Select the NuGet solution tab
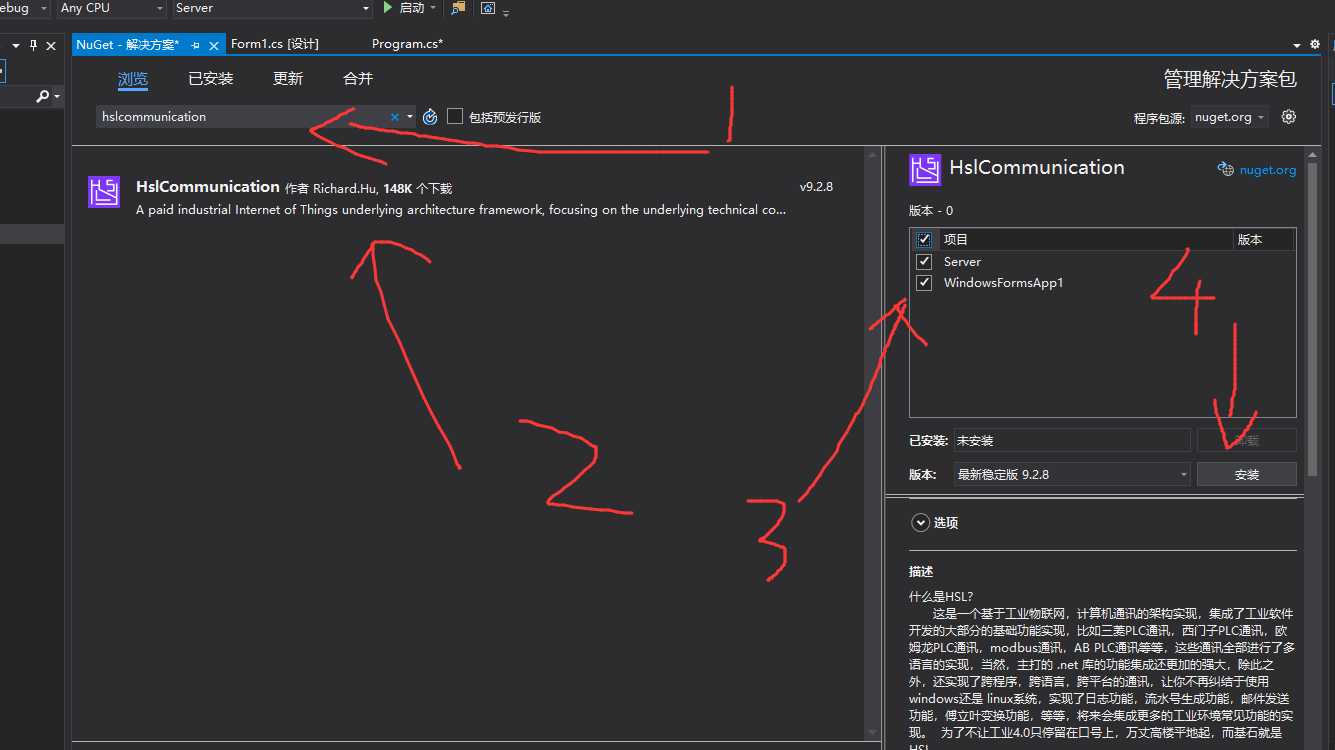Image resolution: width=1335 pixels, height=750 pixels. point(127,45)
